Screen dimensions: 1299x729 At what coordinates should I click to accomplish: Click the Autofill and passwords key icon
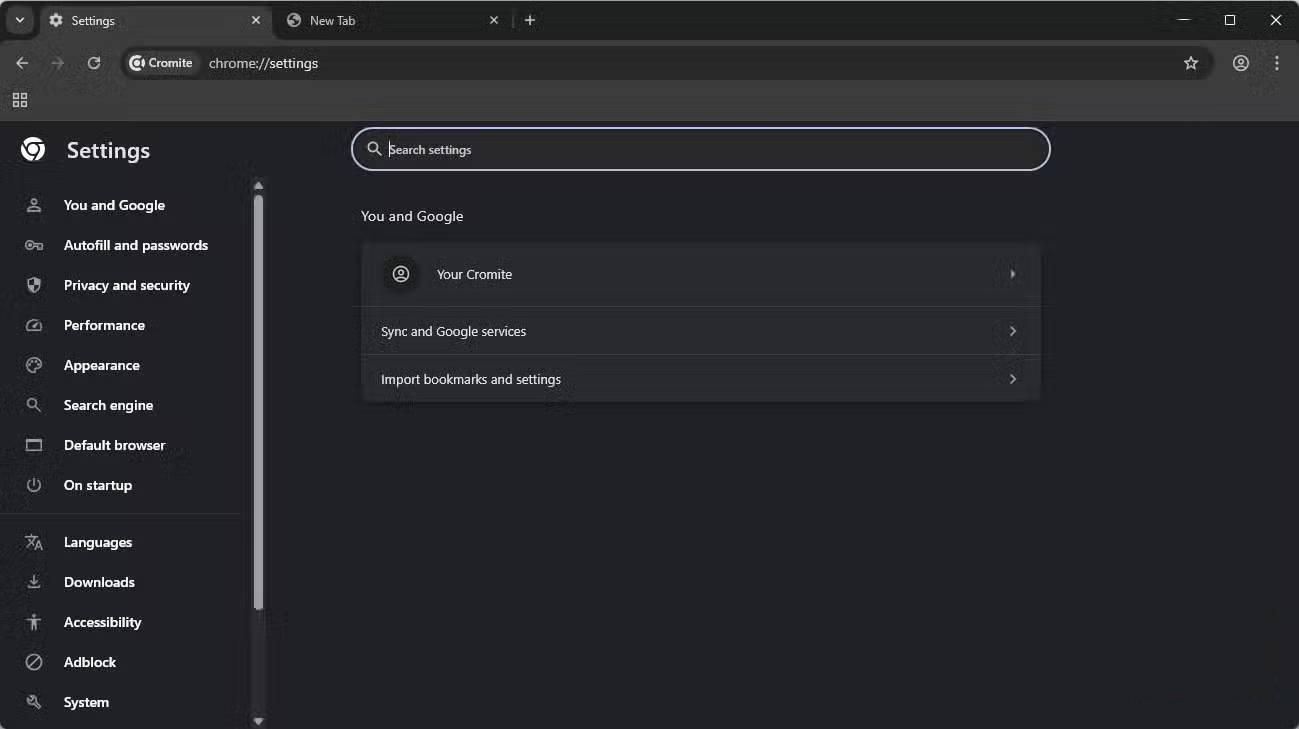[x=33, y=245]
